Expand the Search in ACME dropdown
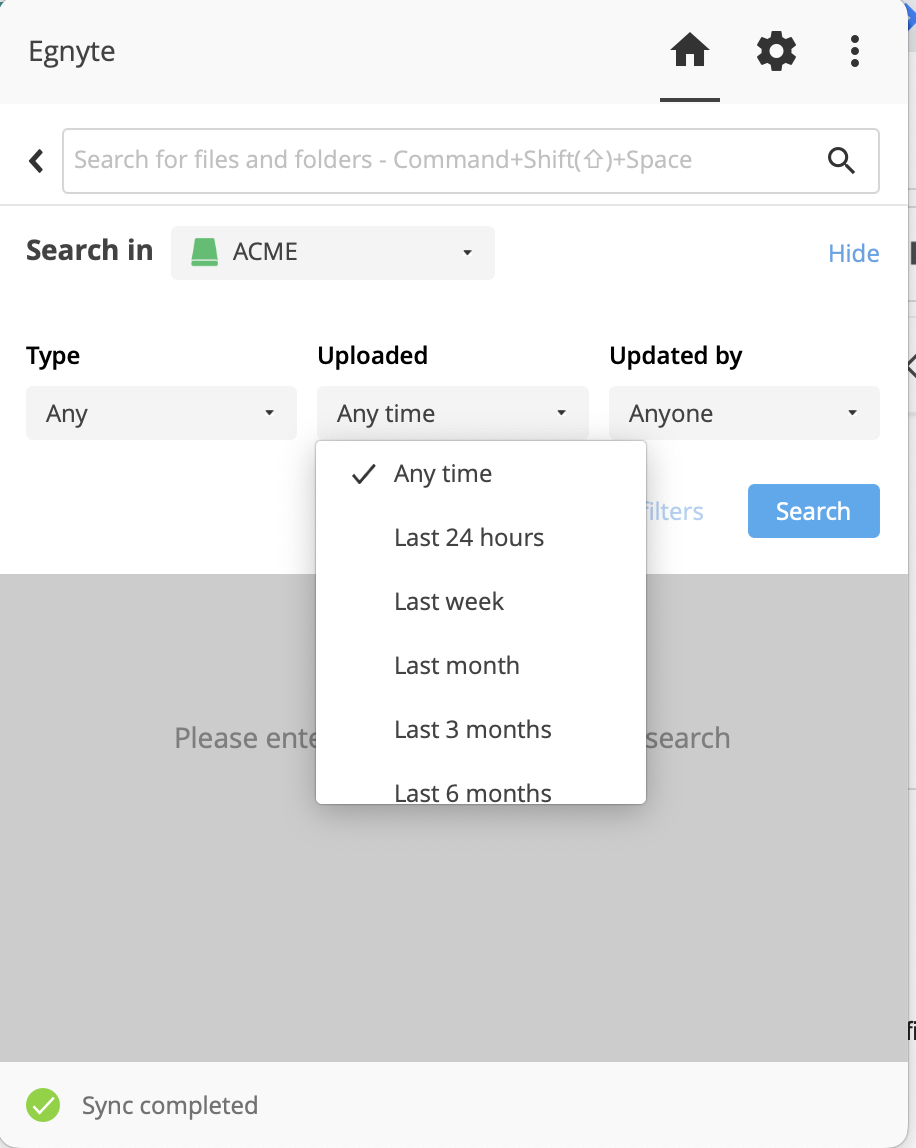This screenshot has height=1148, width=916. (333, 252)
